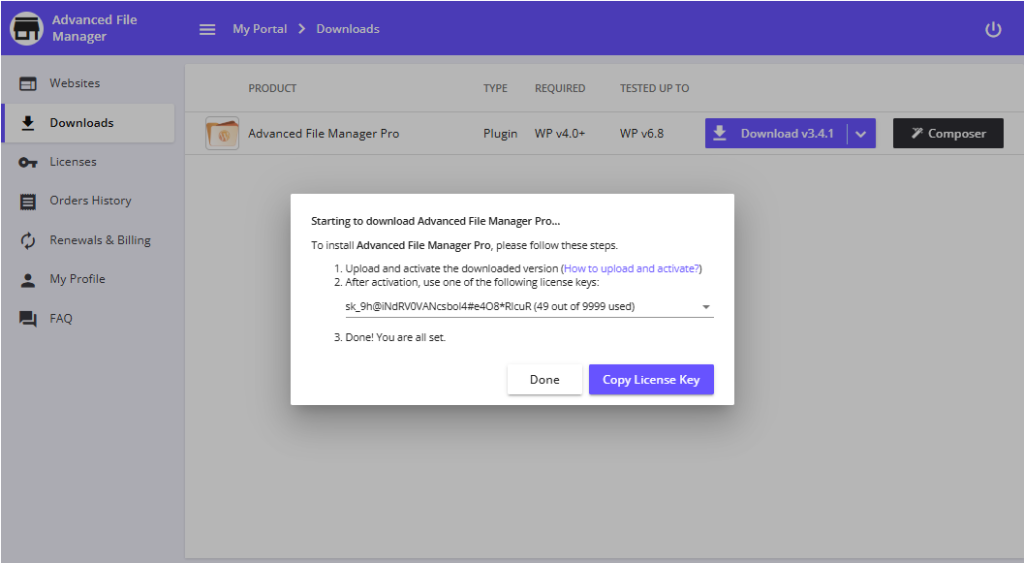Toggle the hamburger menu icon

(x=207, y=29)
